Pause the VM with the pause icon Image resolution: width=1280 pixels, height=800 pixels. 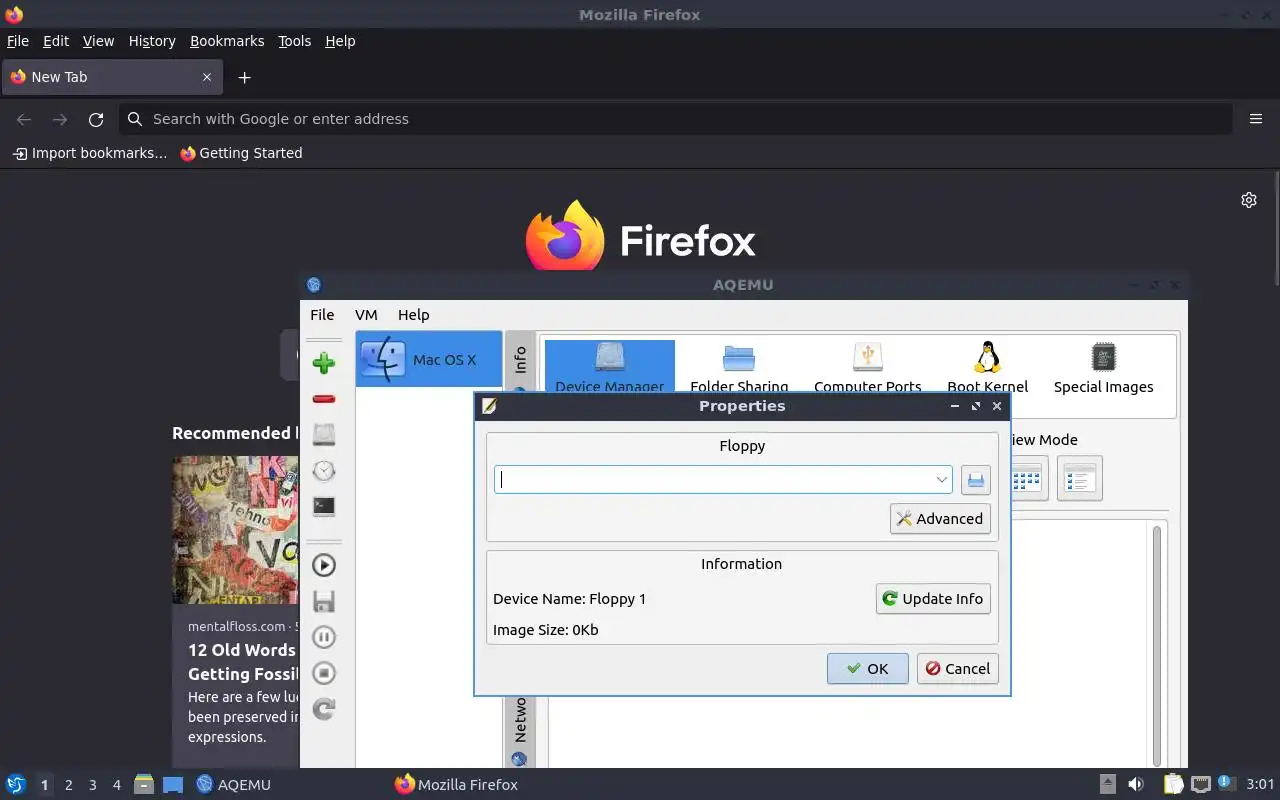323,637
